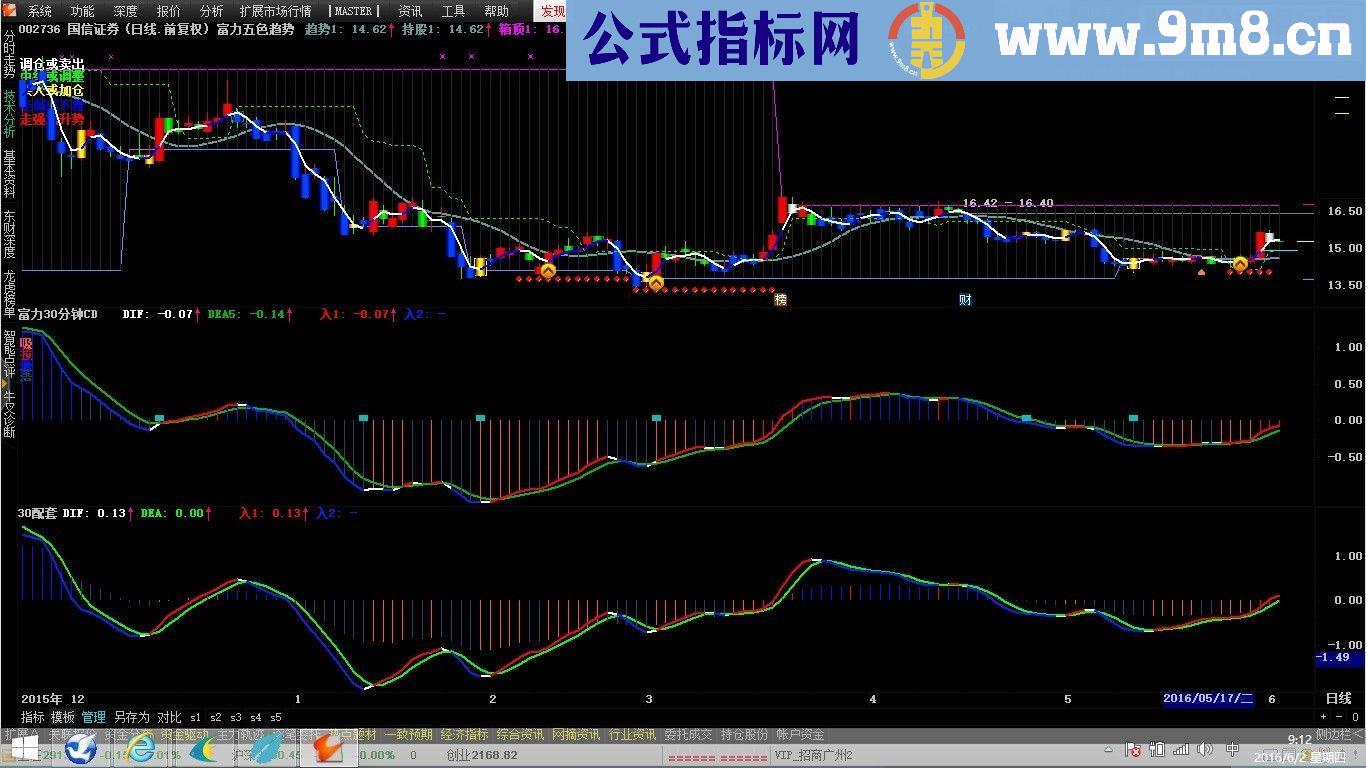
Task: Open the red mail notification icon in system tray
Action: [x=1133, y=750]
